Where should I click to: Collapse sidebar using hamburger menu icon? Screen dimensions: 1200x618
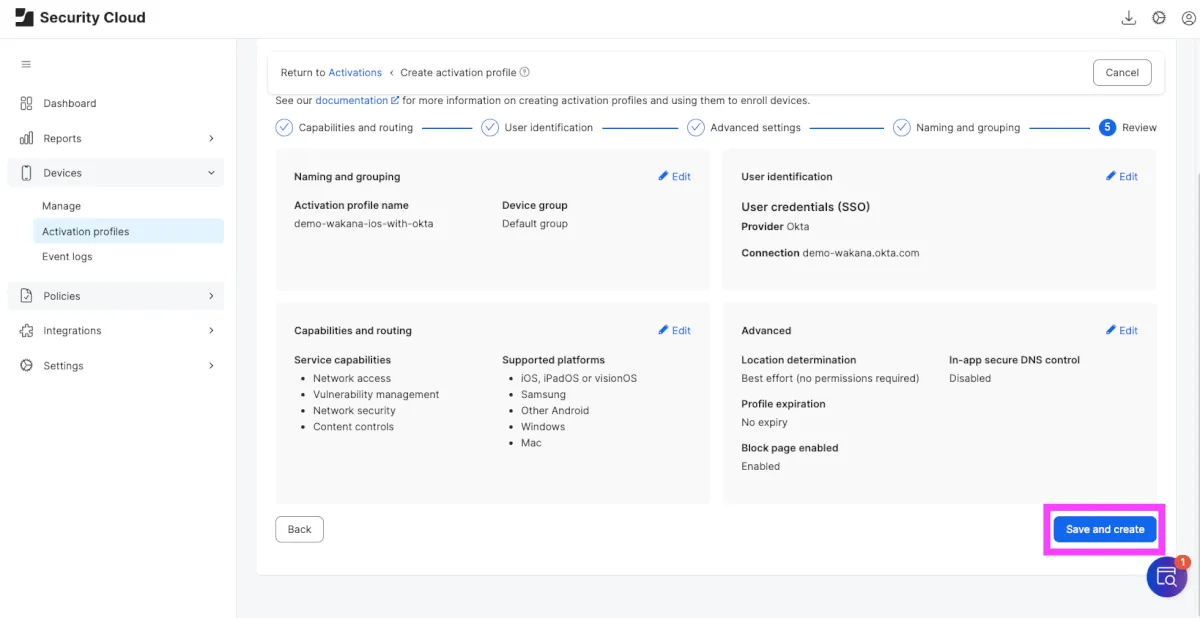tap(26, 64)
